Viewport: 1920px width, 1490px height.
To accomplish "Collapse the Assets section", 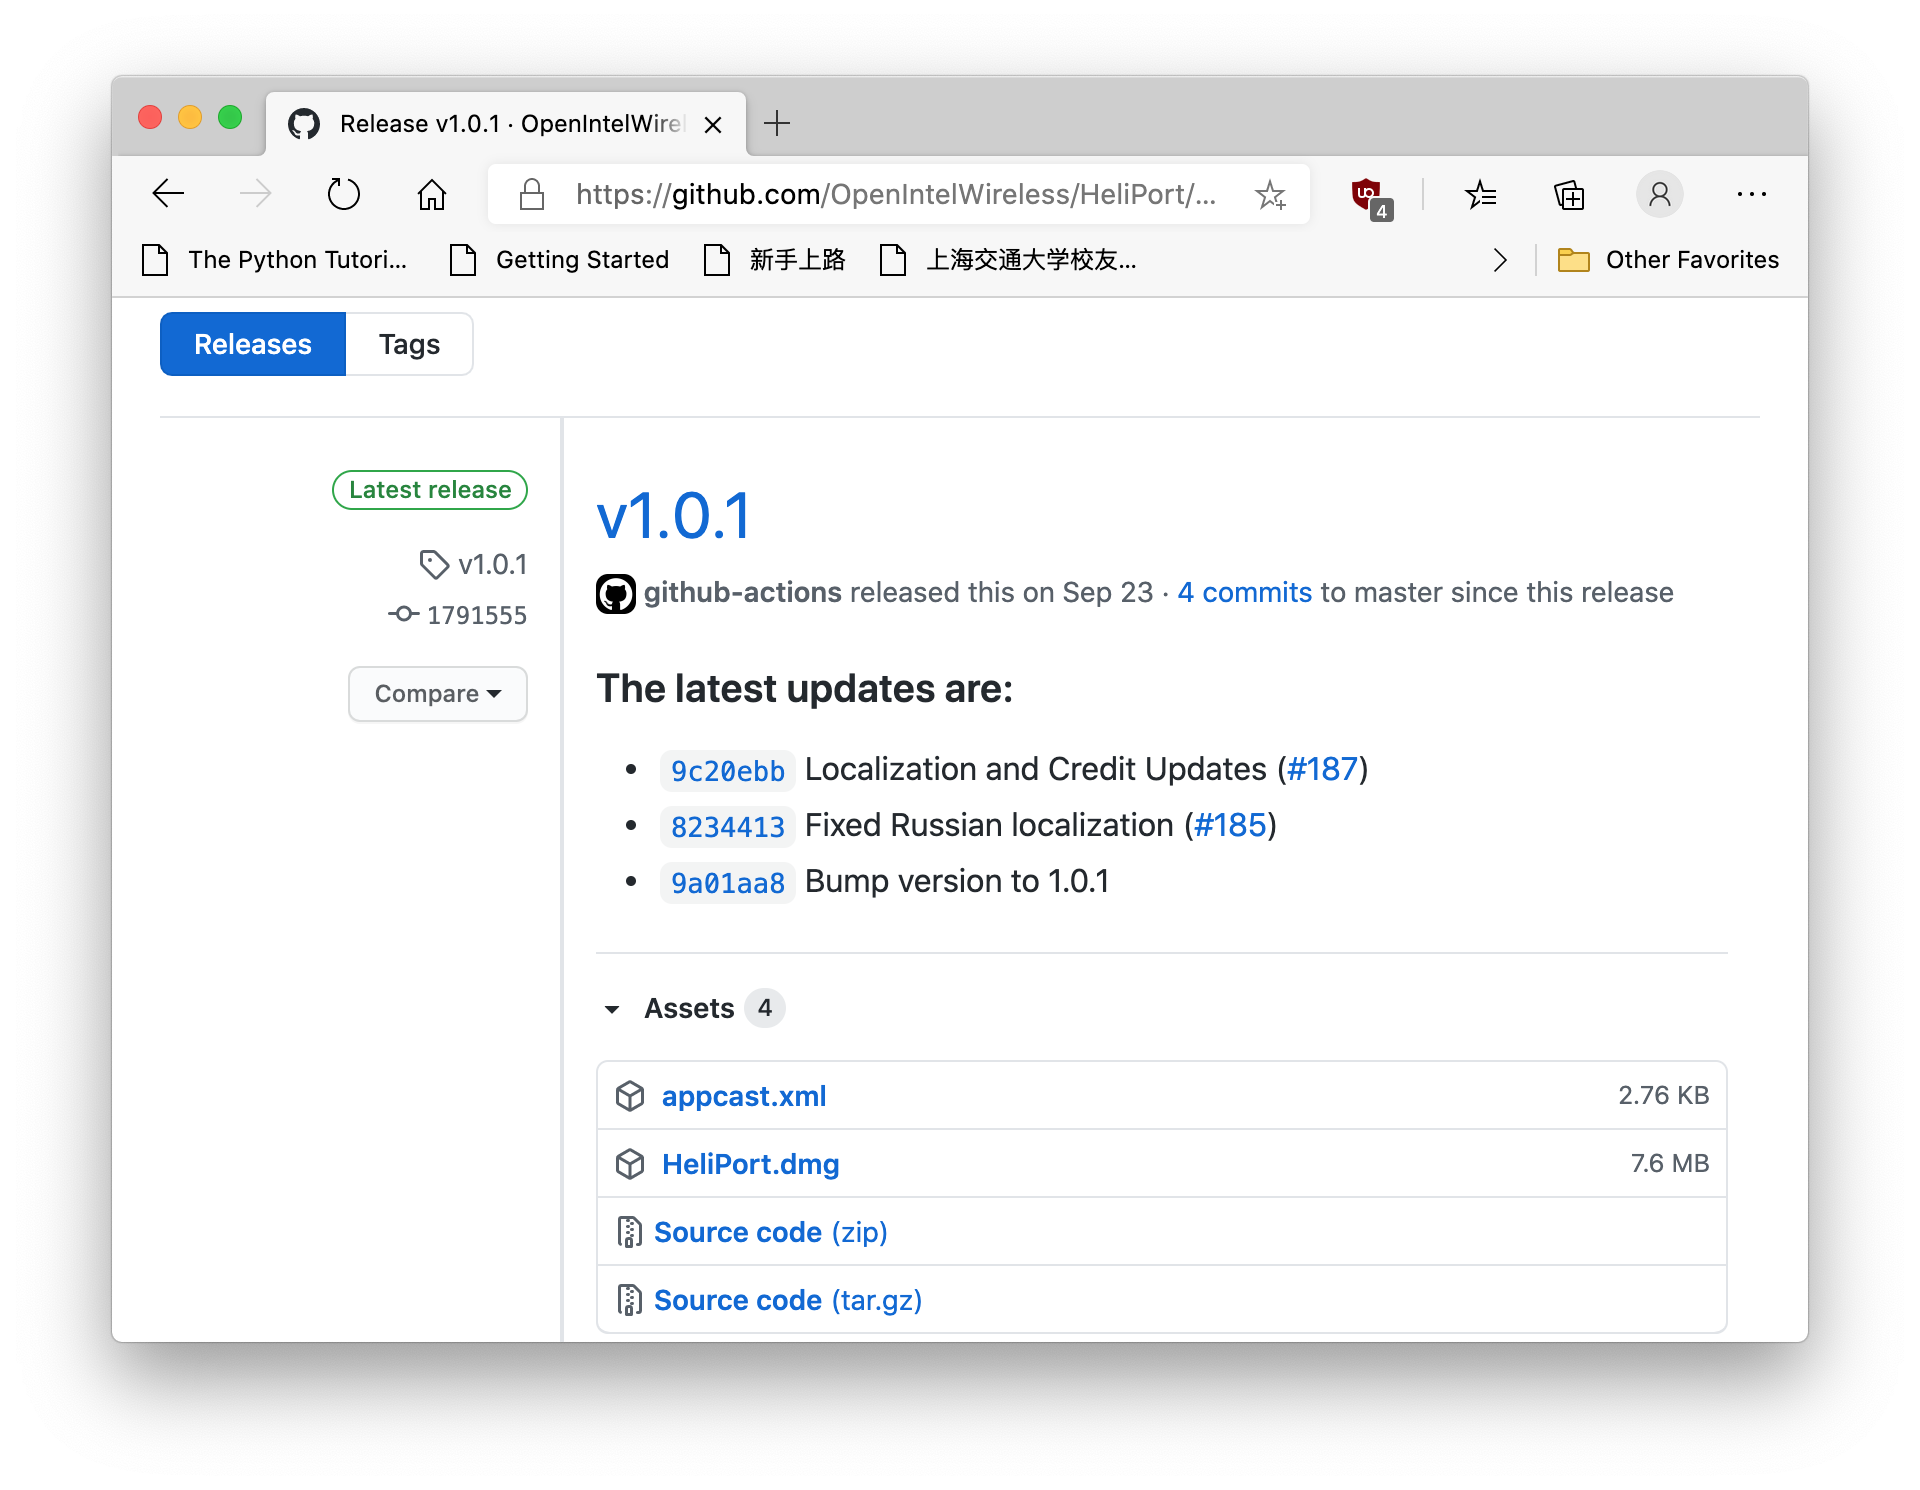I will pos(612,1009).
